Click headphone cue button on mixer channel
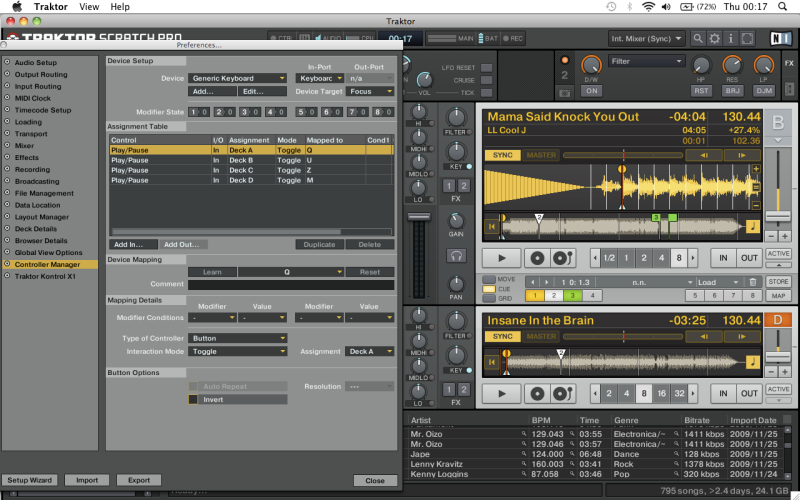800x500 pixels. tap(456, 256)
